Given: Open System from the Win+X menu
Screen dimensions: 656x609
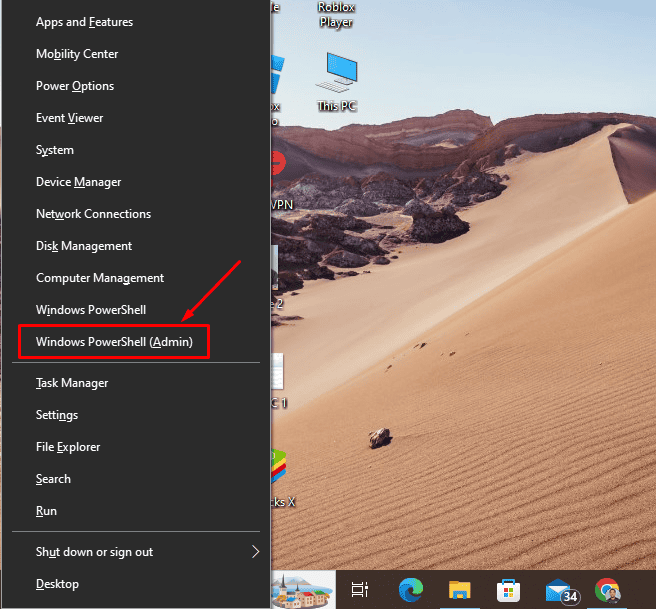Looking at the screenshot, I should [x=136, y=150].
